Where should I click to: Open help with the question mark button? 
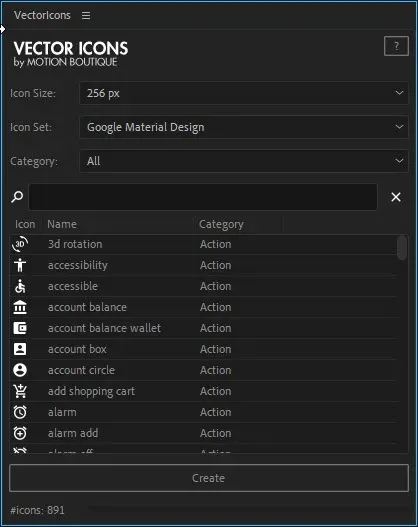pos(396,46)
